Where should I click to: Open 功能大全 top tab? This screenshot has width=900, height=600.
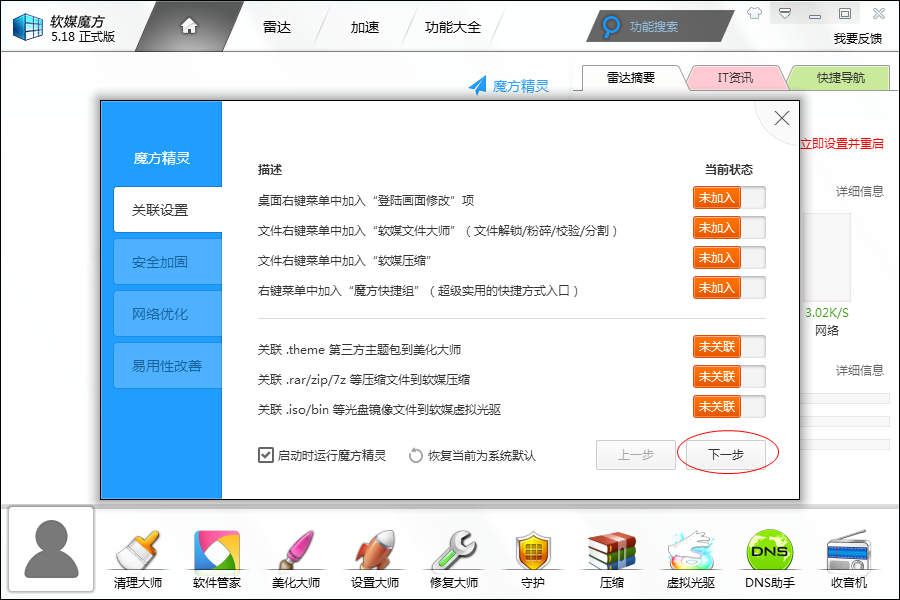452,26
